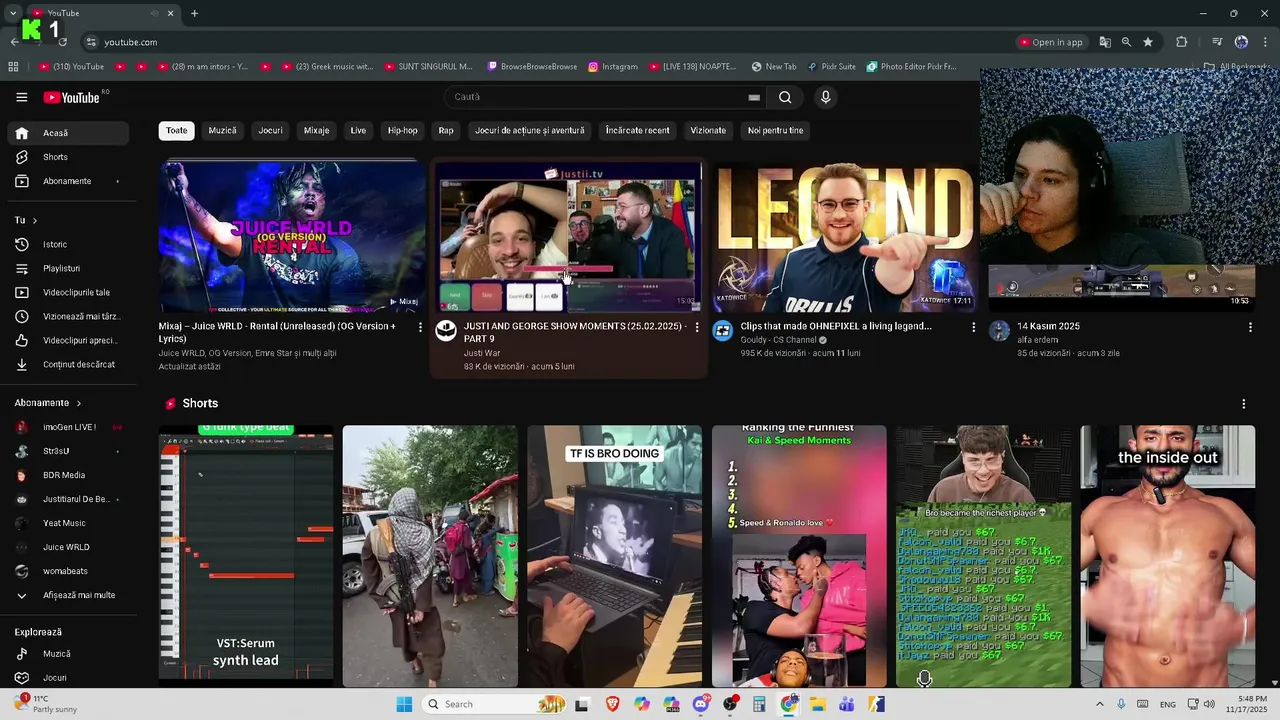Open the YouTube hamburger guide menu

pos(21,97)
